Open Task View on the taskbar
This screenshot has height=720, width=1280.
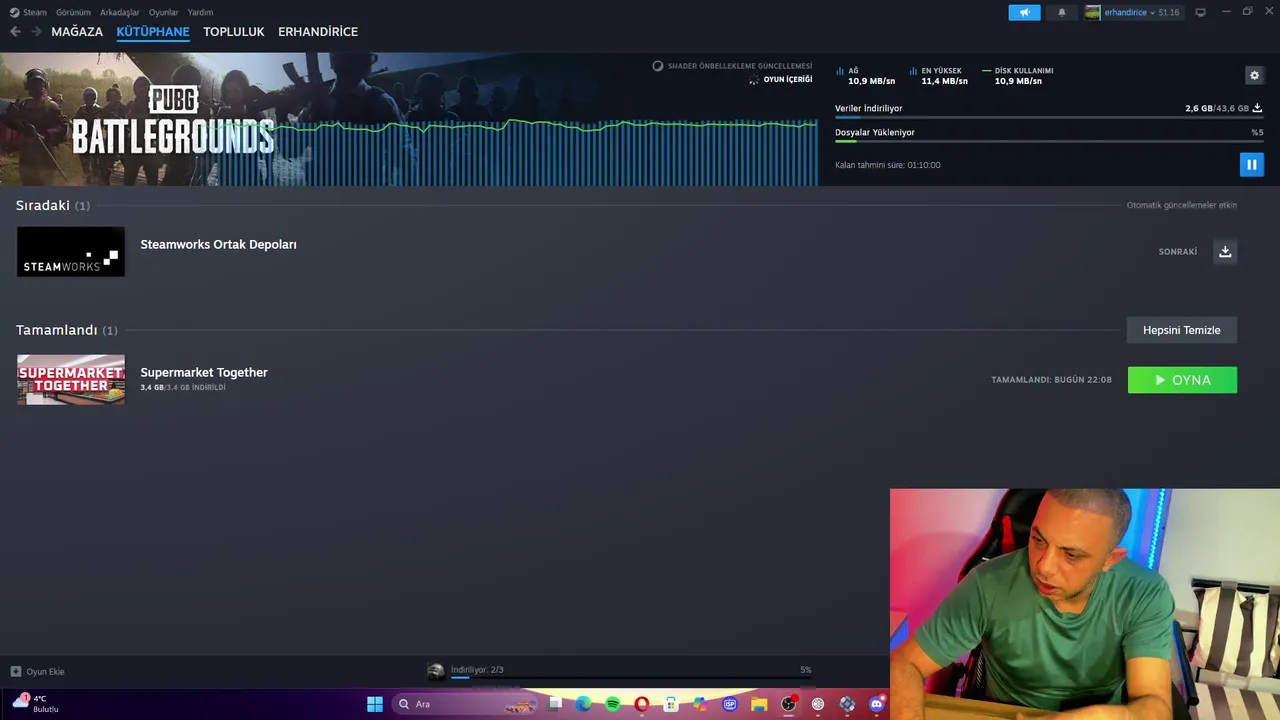point(555,704)
